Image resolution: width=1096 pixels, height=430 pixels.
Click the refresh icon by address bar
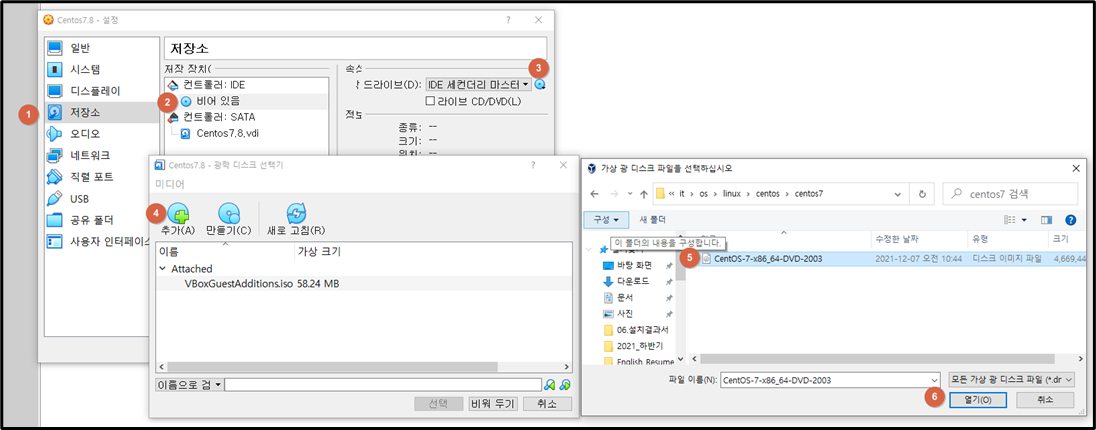[923, 194]
